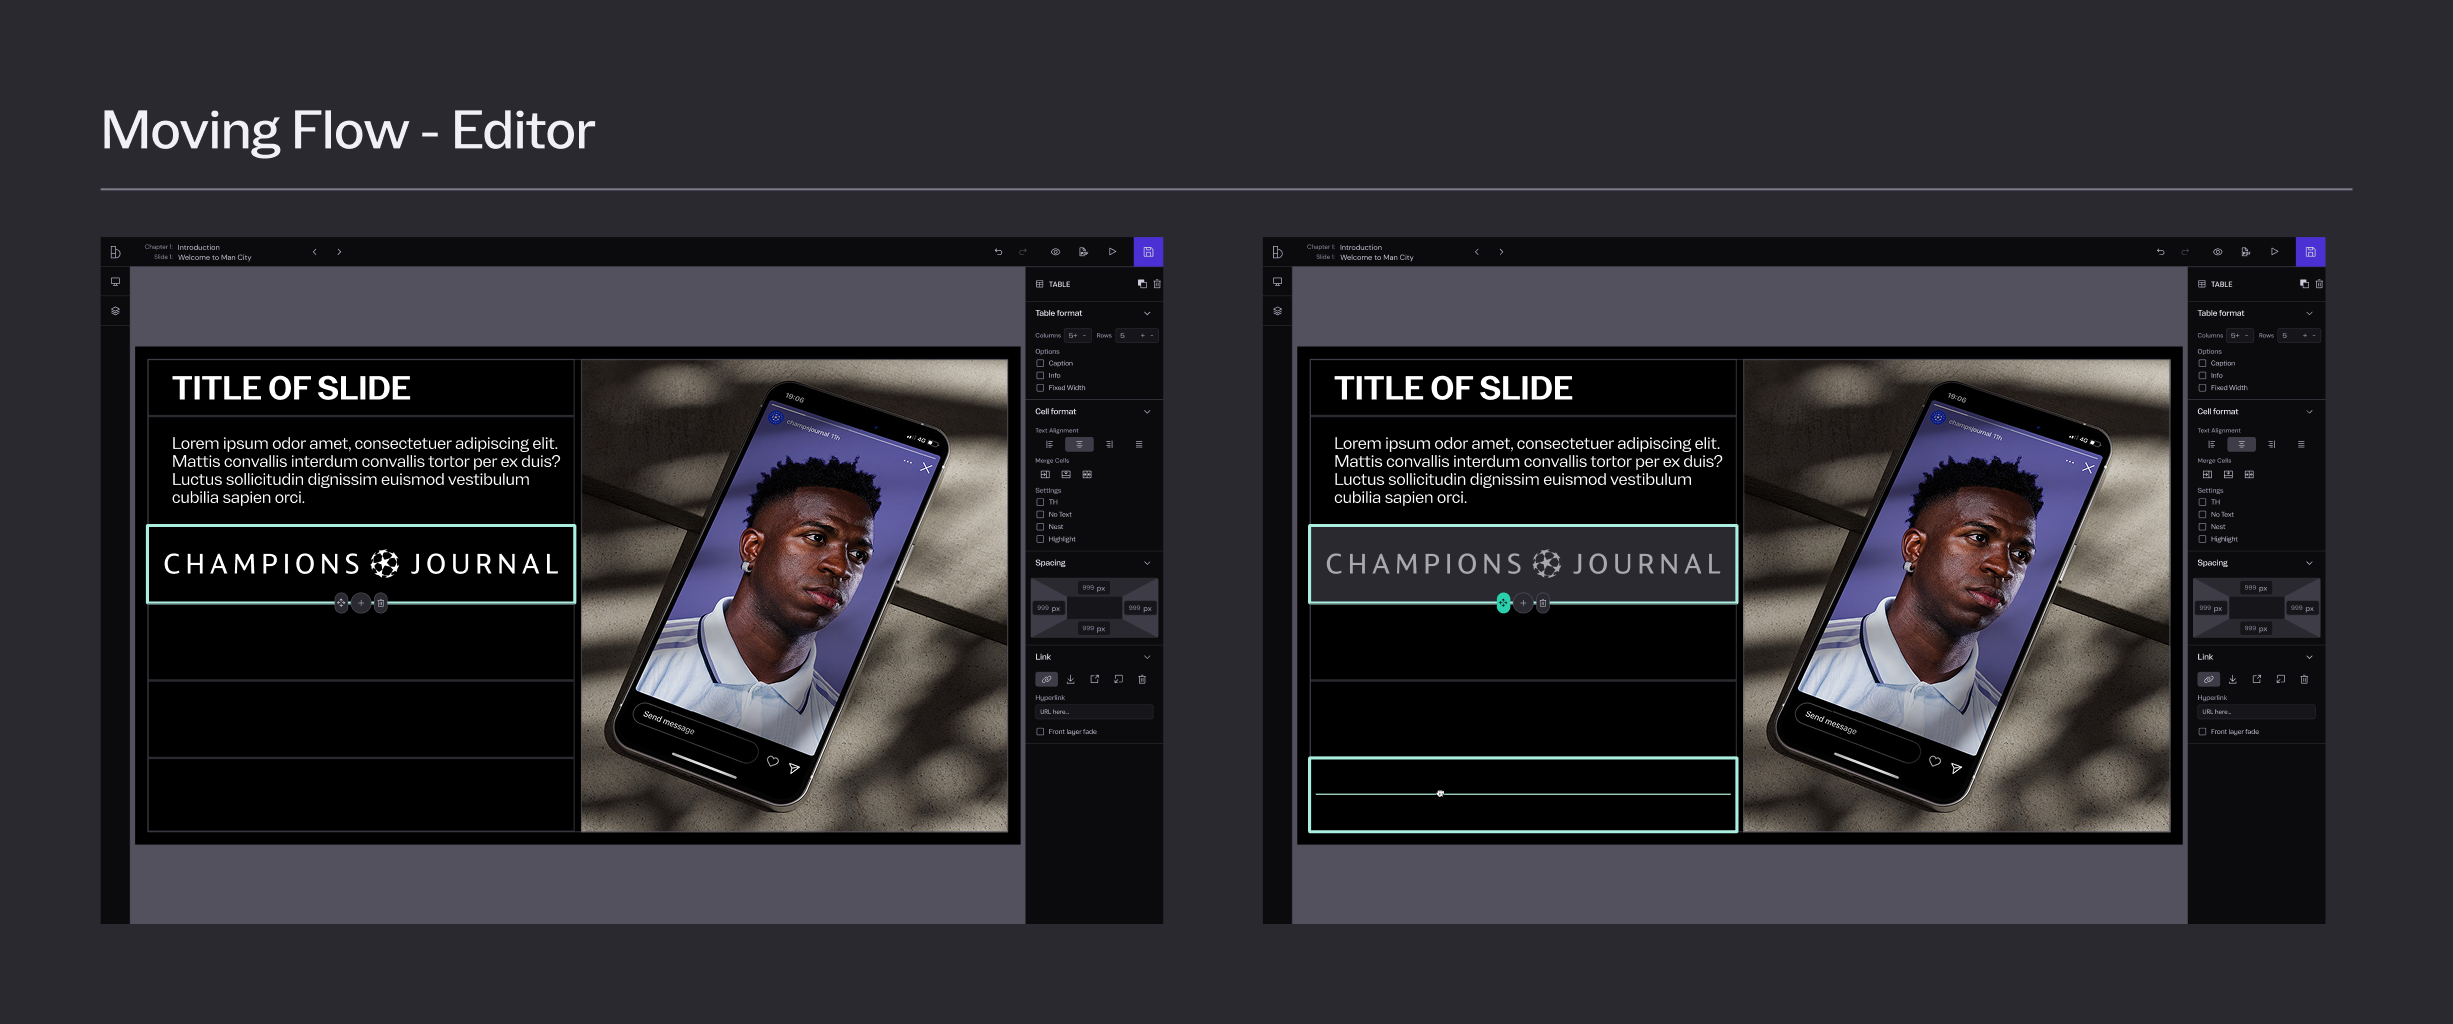Select the hyperlink chain icon in left editor

coord(1046,679)
